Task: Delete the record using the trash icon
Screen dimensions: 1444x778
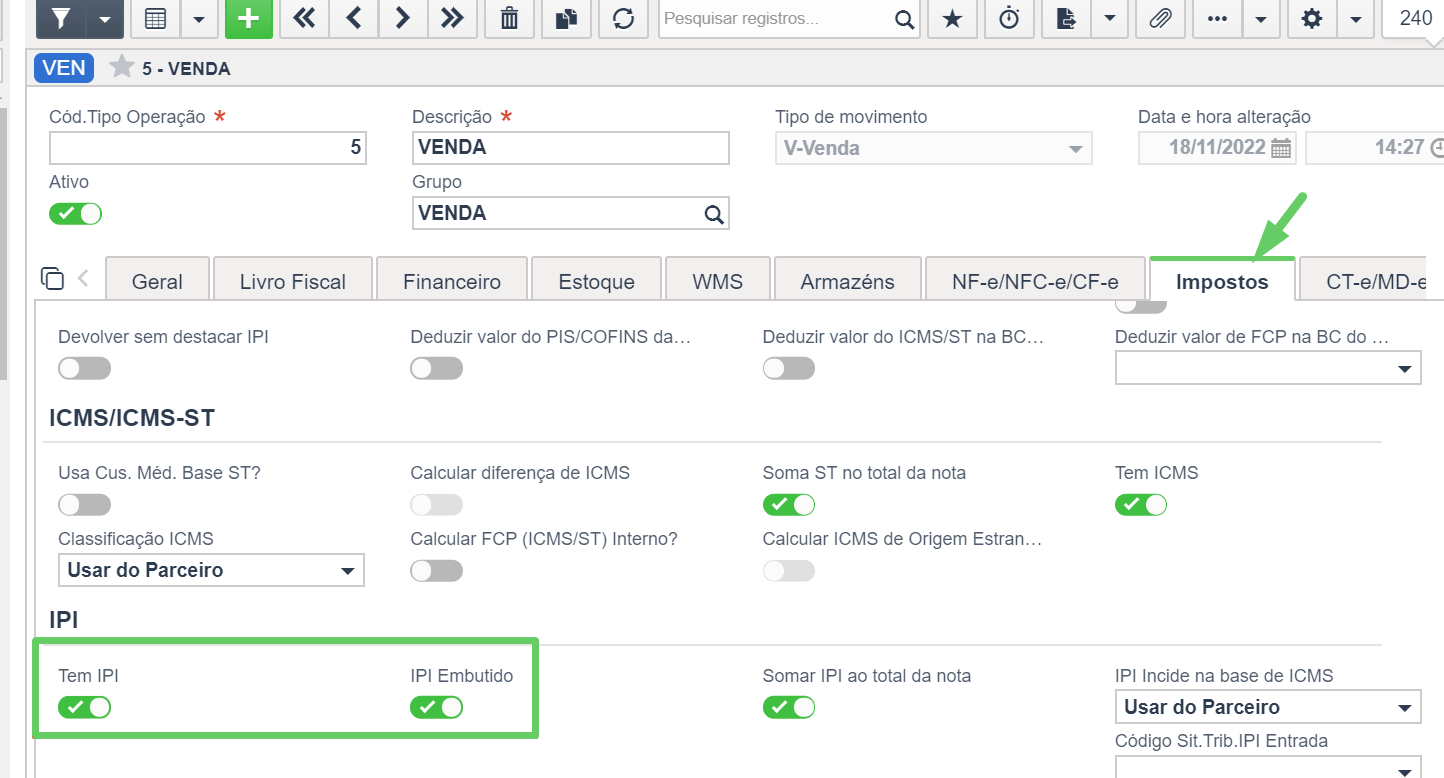Action: click(x=509, y=18)
